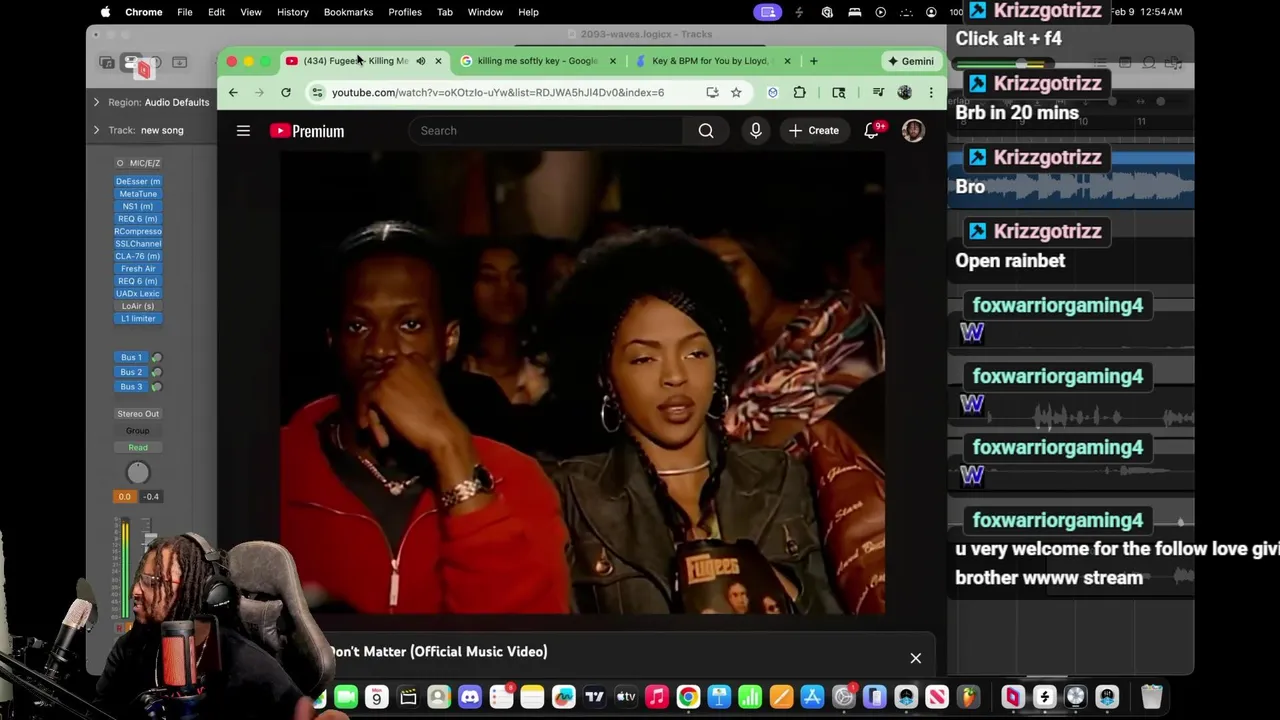The image size is (1280, 720).
Task: Click the YouTube Premium logo
Action: [x=307, y=131]
